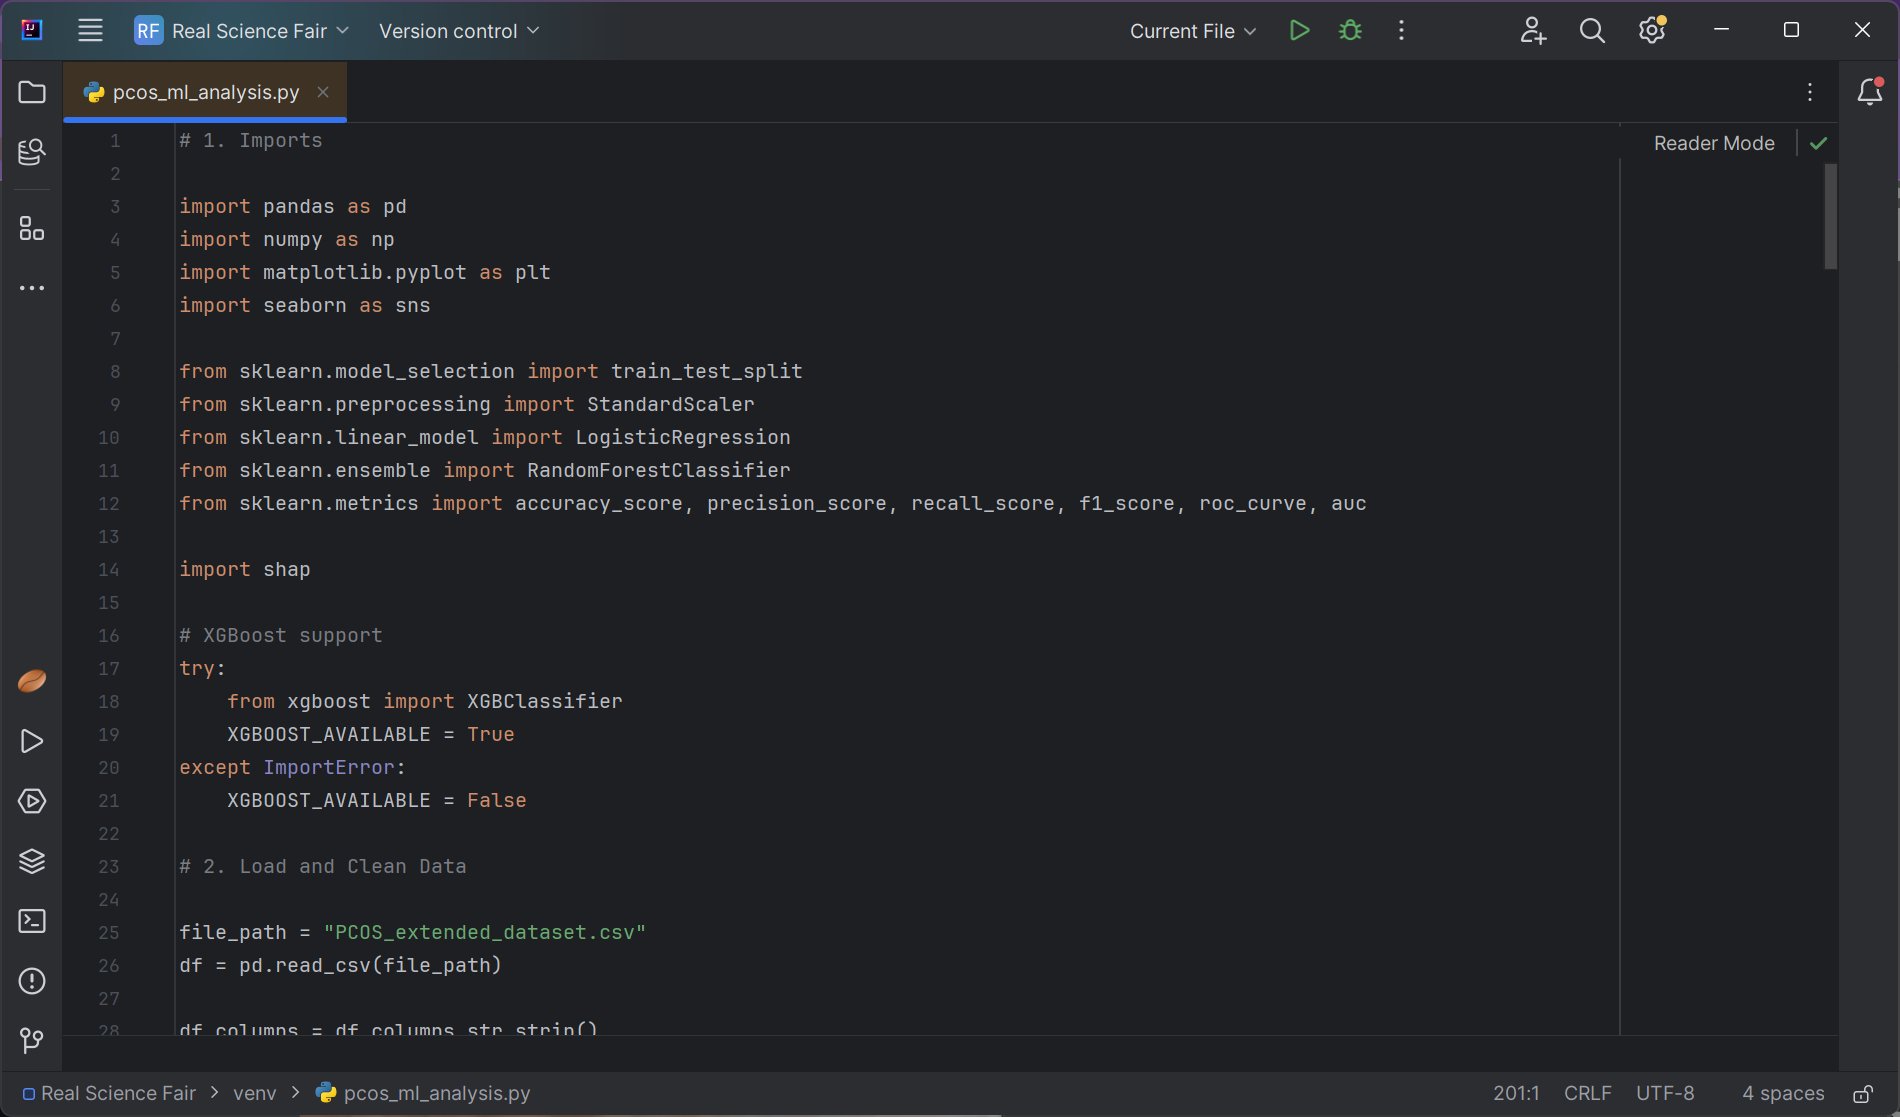Toggle the read-only lock in status bar

pyautogui.click(x=1862, y=1094)
